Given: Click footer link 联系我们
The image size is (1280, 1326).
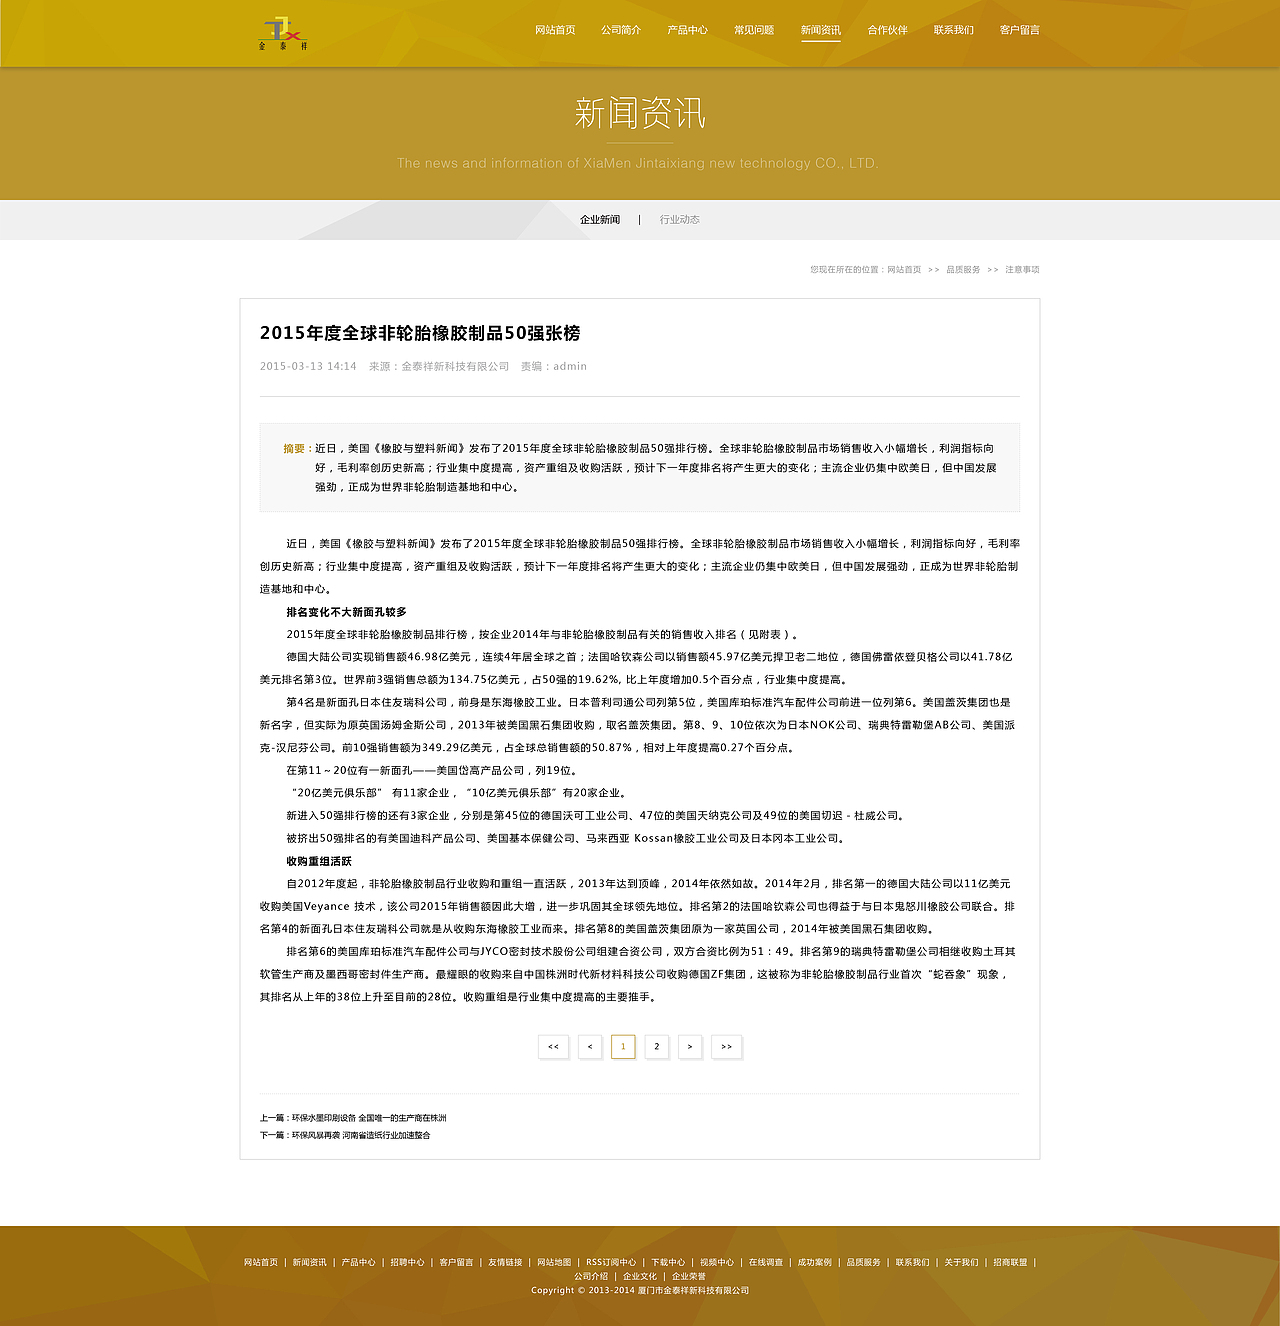Looking at the screenshot, I should point(913,1263).
